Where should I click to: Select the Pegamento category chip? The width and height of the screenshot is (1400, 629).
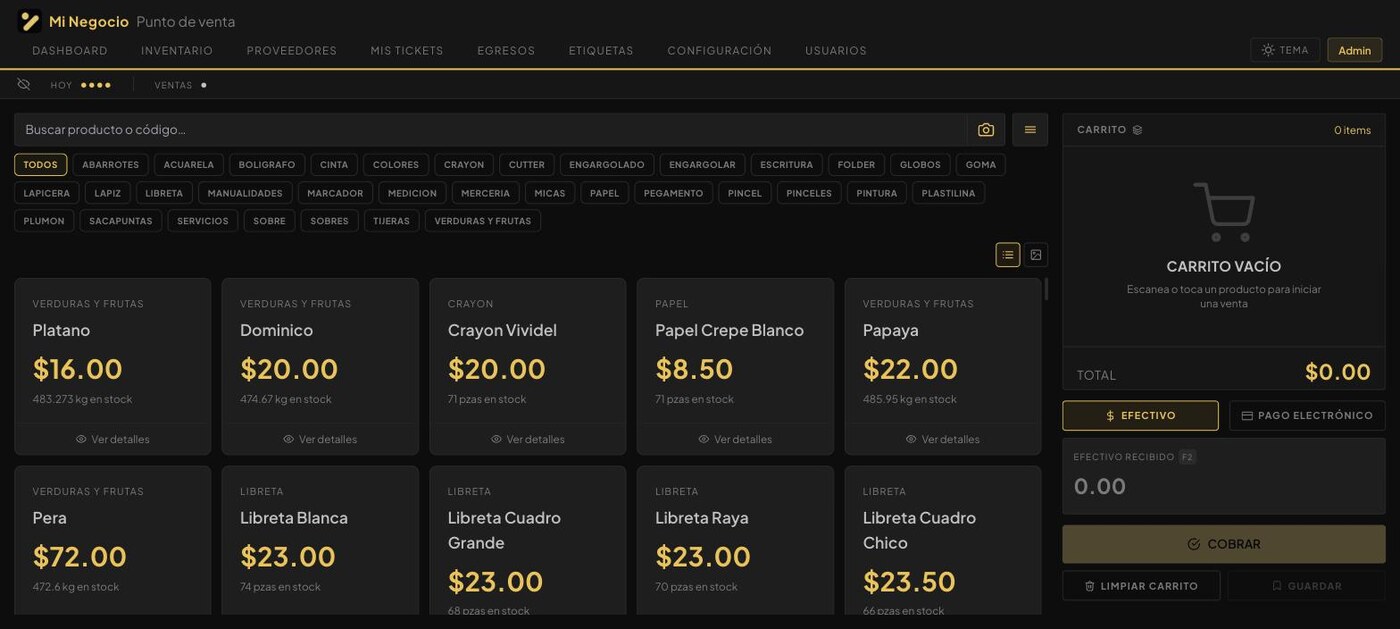click(x=673, y=193)
